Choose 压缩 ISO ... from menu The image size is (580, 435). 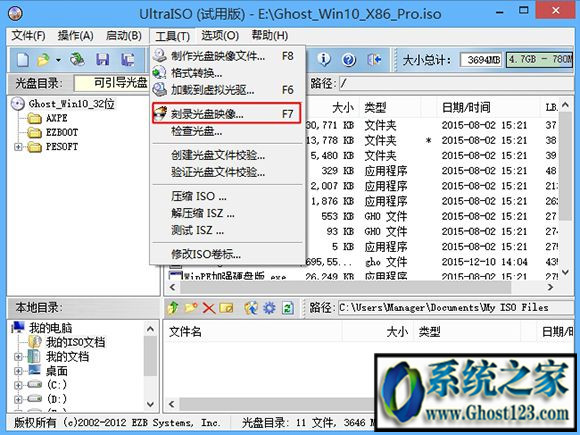click(x=227, y=196)
